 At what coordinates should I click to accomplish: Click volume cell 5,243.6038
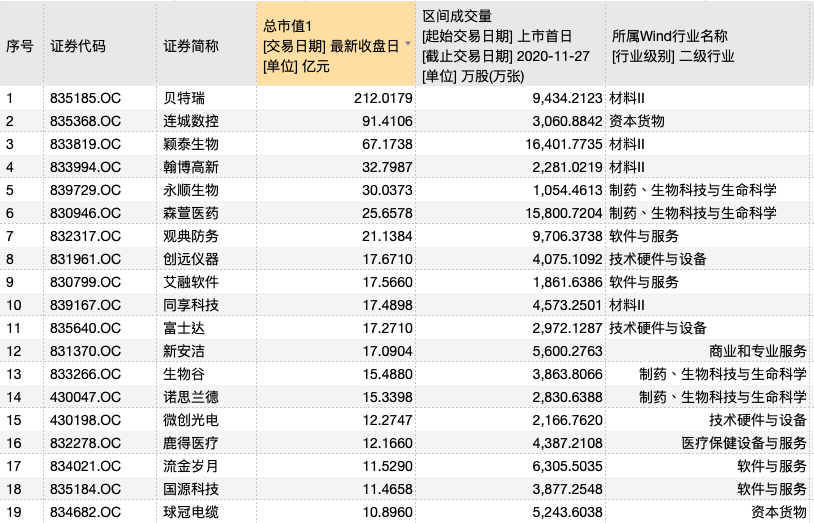pos(567,512)
